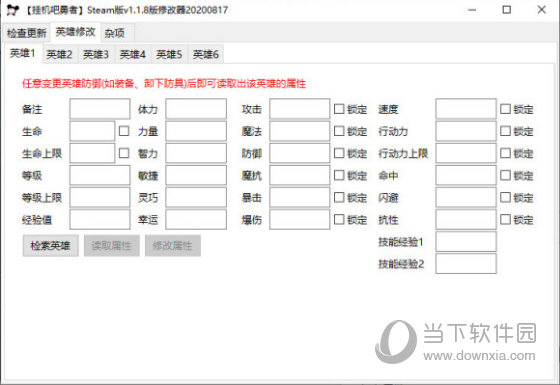
Task: Focus the 行动力上限 input field
Action: coord(466,153)
